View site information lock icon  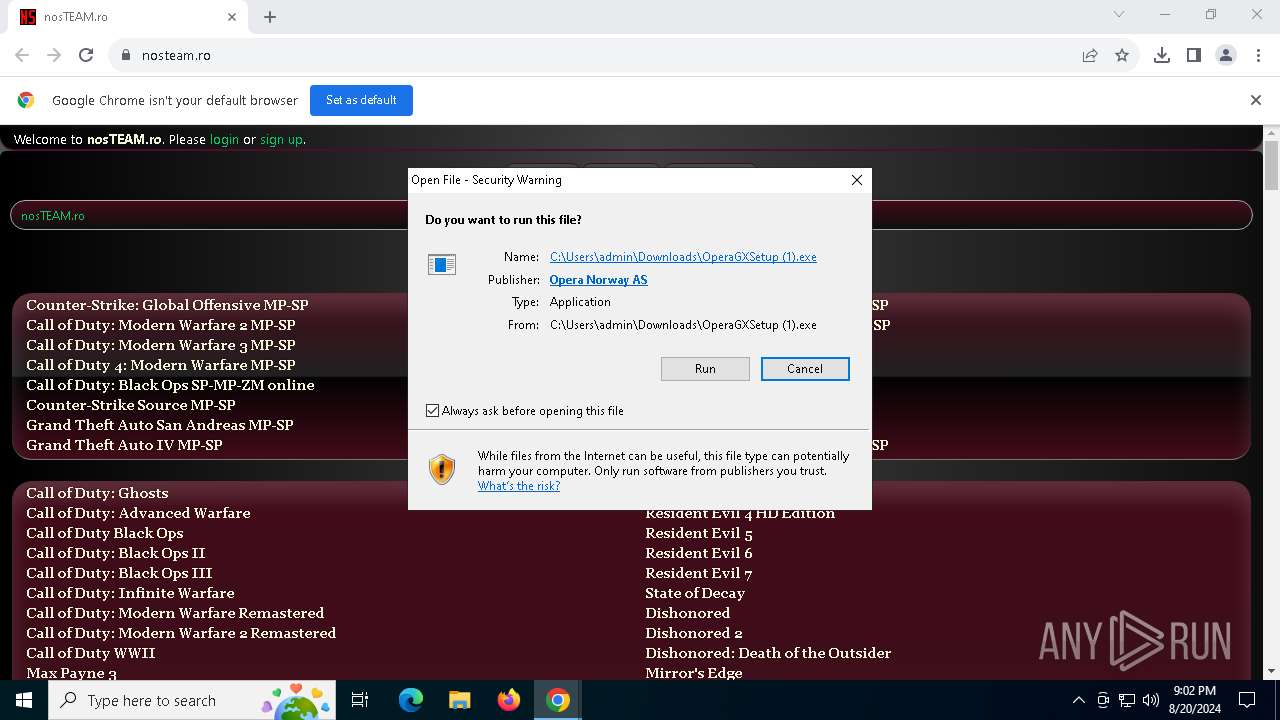click(126, 55)
